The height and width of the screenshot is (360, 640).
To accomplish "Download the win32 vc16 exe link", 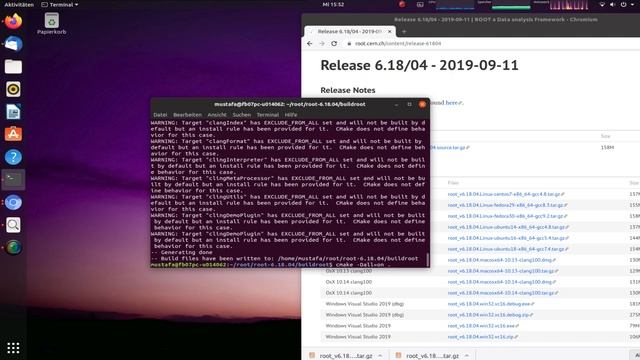I will pyautogui.click(x=483, y=326).
